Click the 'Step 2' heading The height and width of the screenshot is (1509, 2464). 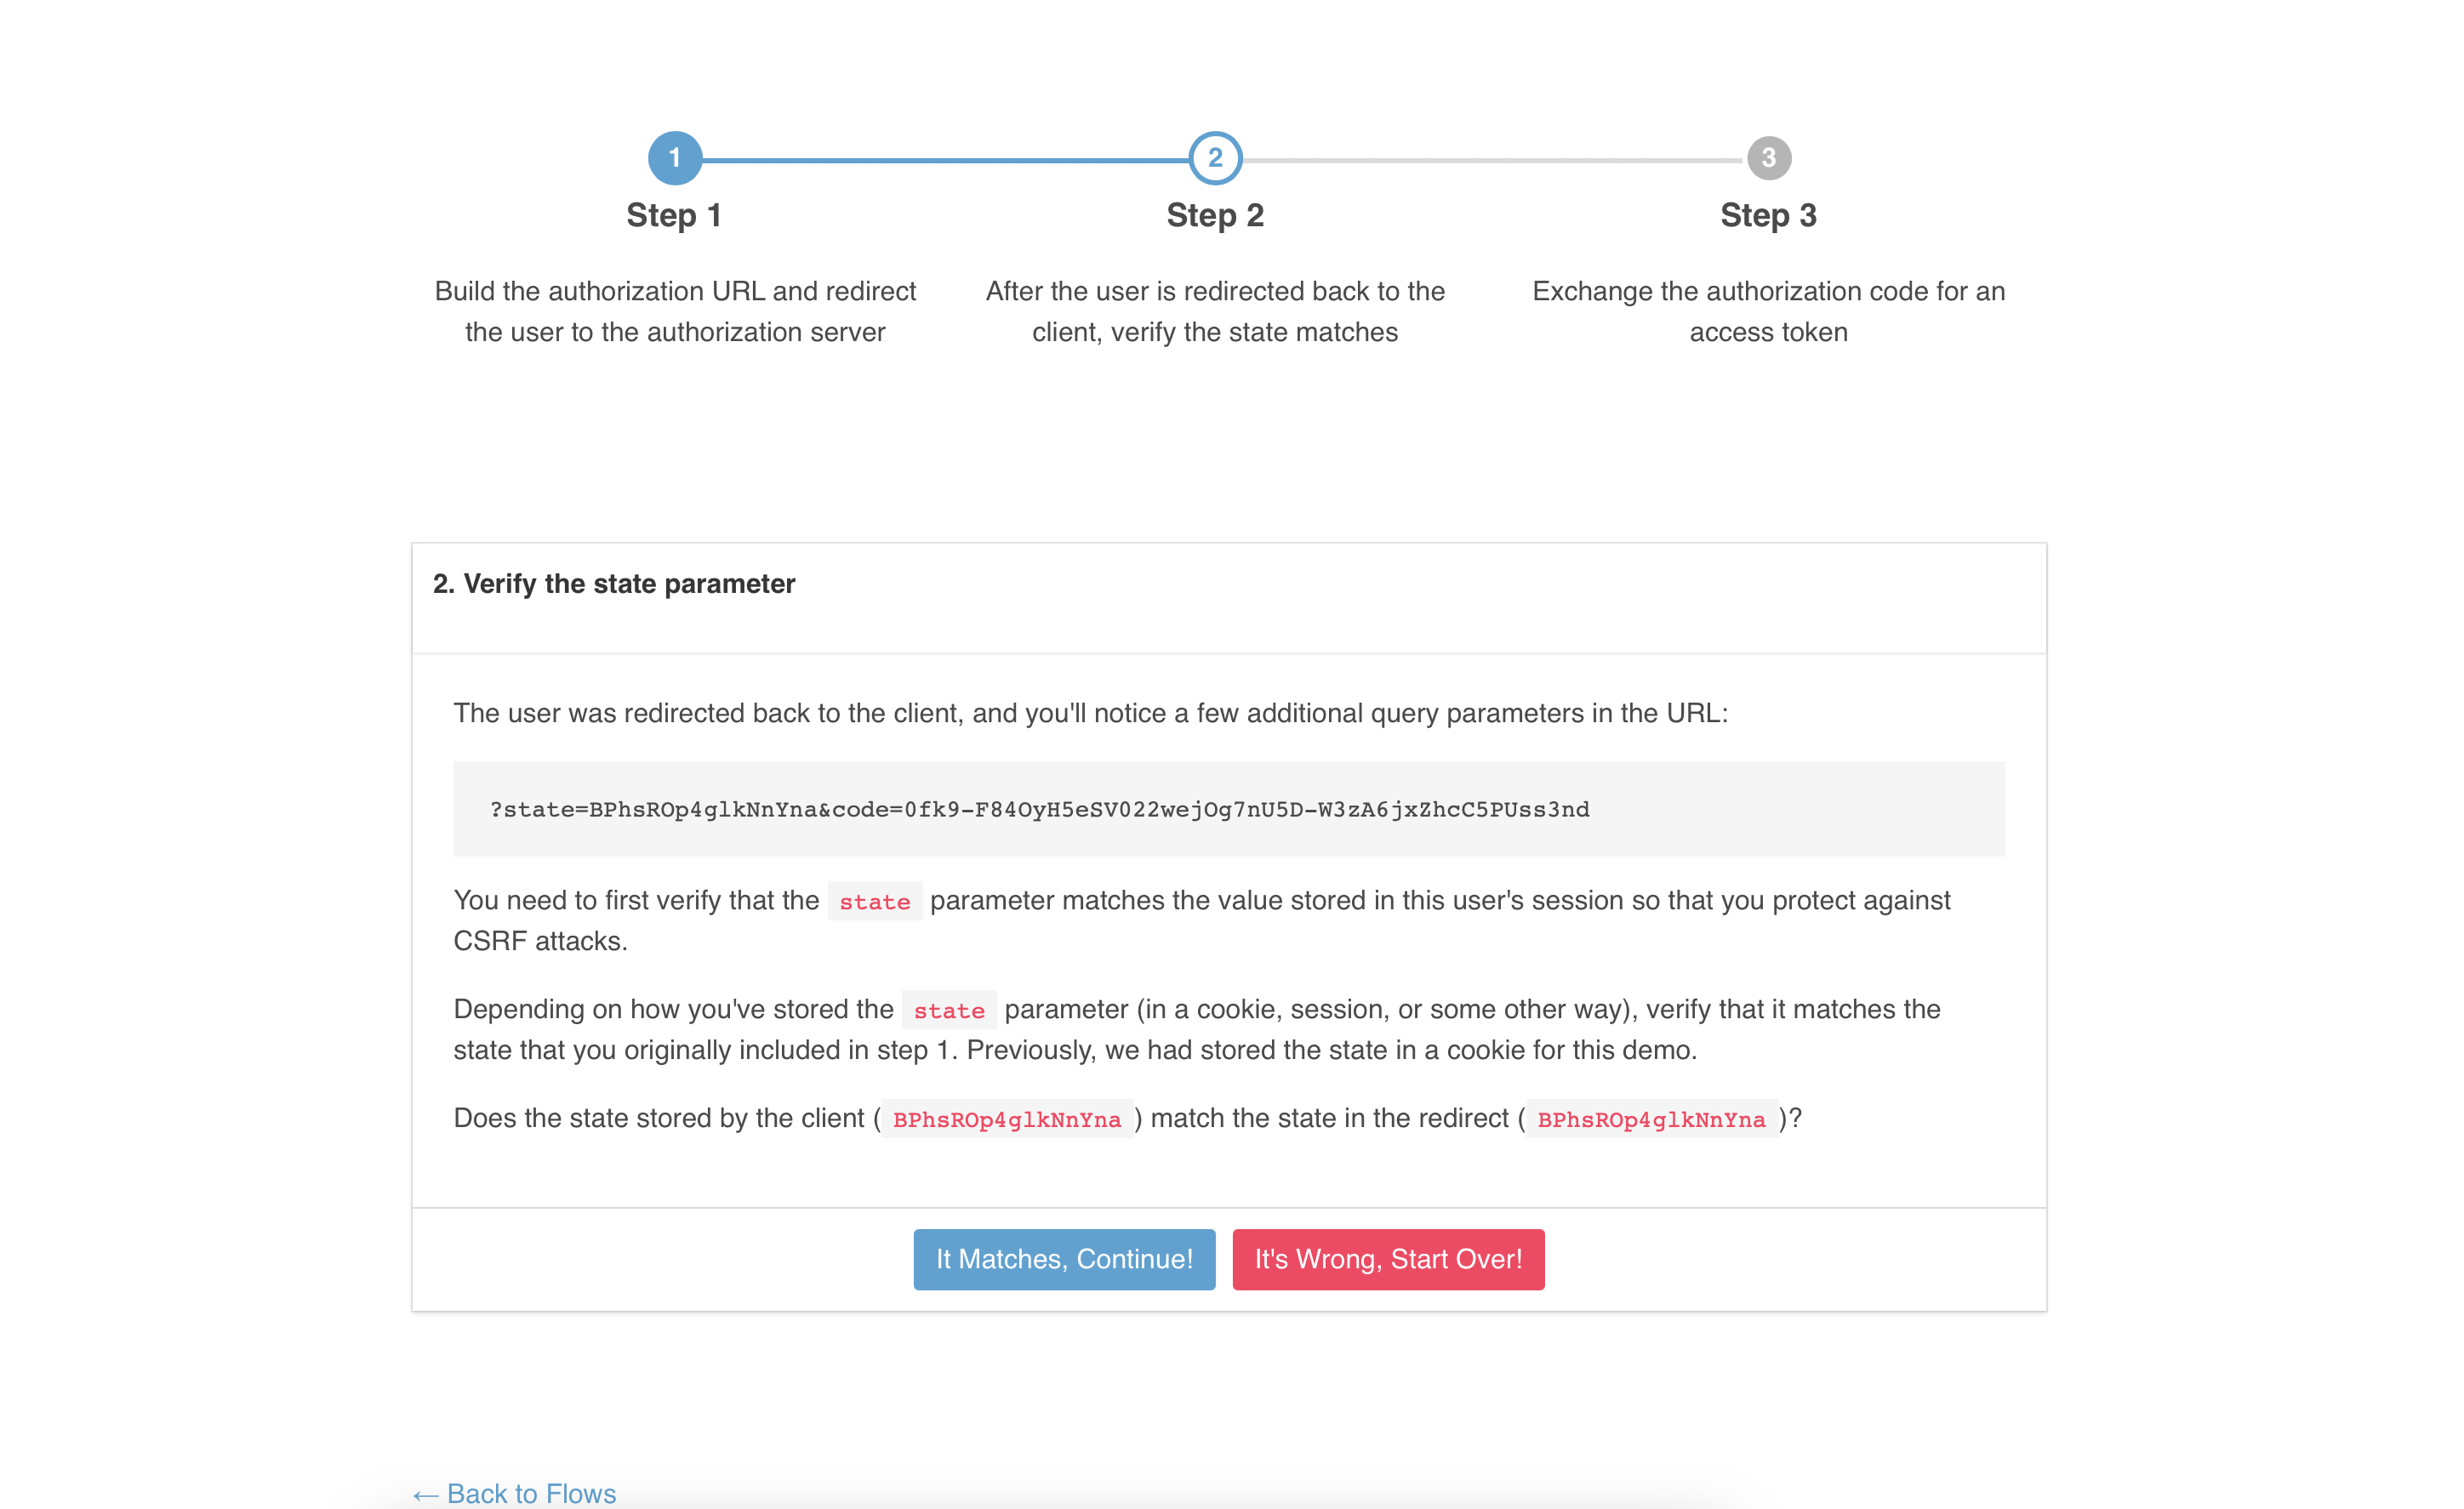[x=1215, y=215]
